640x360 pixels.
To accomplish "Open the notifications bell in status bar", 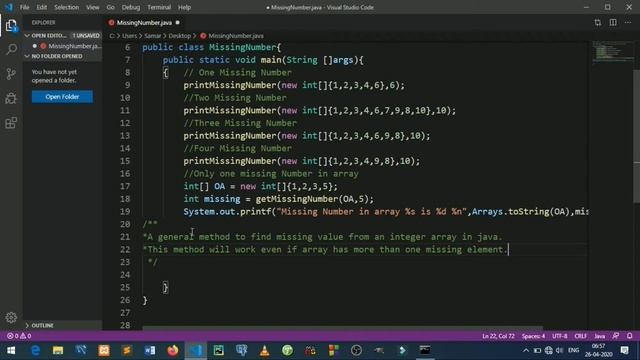I will click(x=629, y=336).
